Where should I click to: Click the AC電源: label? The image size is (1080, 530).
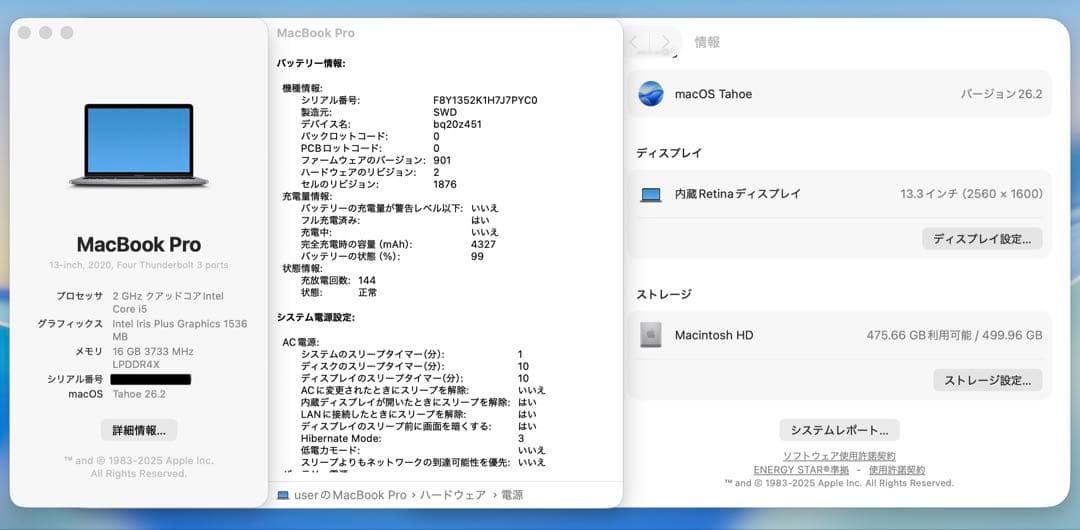(300, 343)
